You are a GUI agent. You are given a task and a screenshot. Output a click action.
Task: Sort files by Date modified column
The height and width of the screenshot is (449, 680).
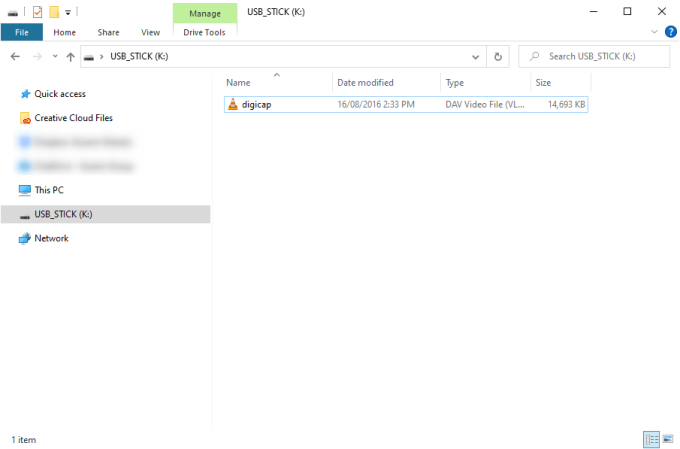coord(365,82)
